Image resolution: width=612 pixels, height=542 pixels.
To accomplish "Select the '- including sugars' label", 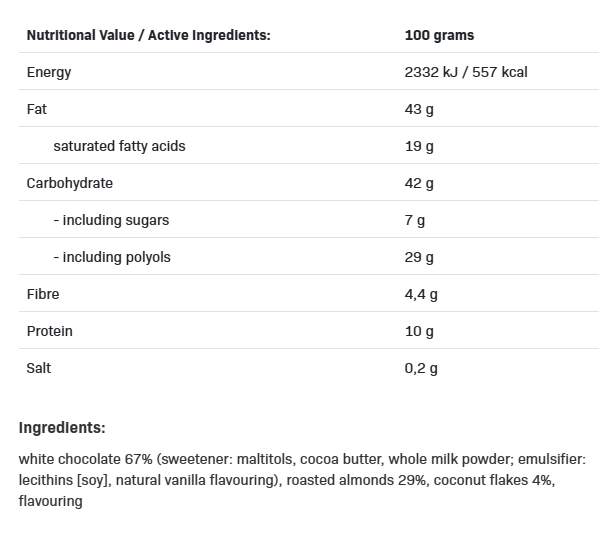I will click(x=111, y=220).
